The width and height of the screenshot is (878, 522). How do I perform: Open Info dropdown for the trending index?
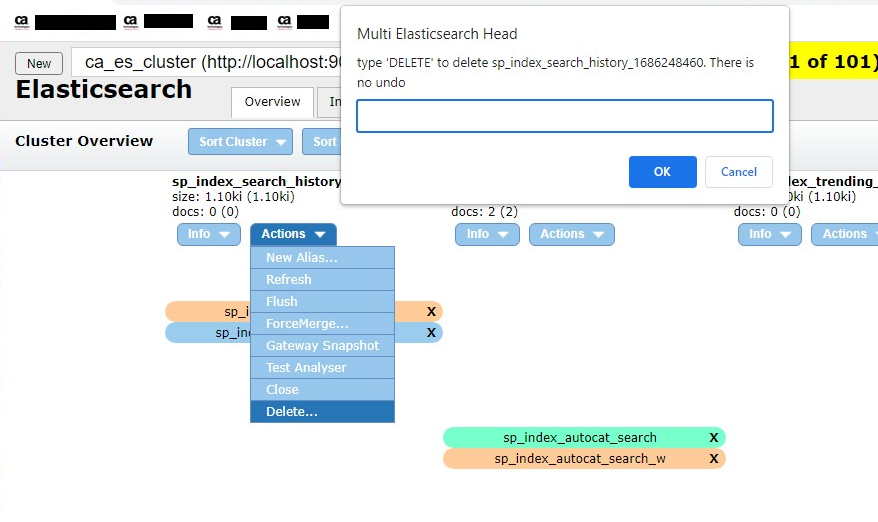tap(770, 234)
